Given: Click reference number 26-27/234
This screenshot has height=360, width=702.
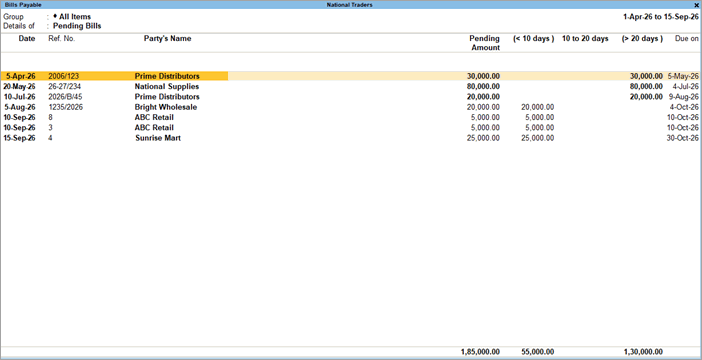Looking at the screenshot, I should 64,86.
